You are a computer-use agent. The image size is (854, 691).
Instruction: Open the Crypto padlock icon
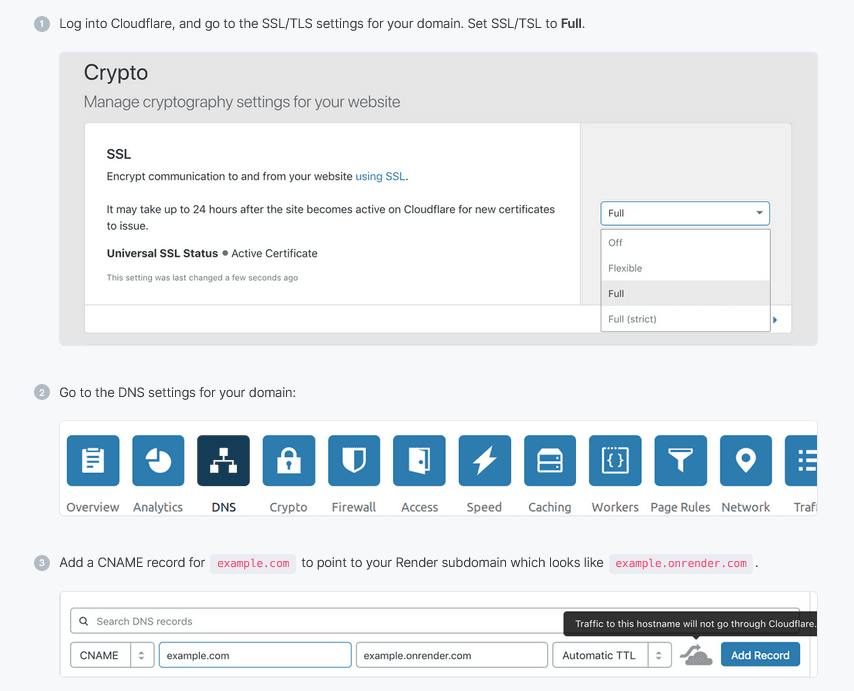tap(289, 461)
